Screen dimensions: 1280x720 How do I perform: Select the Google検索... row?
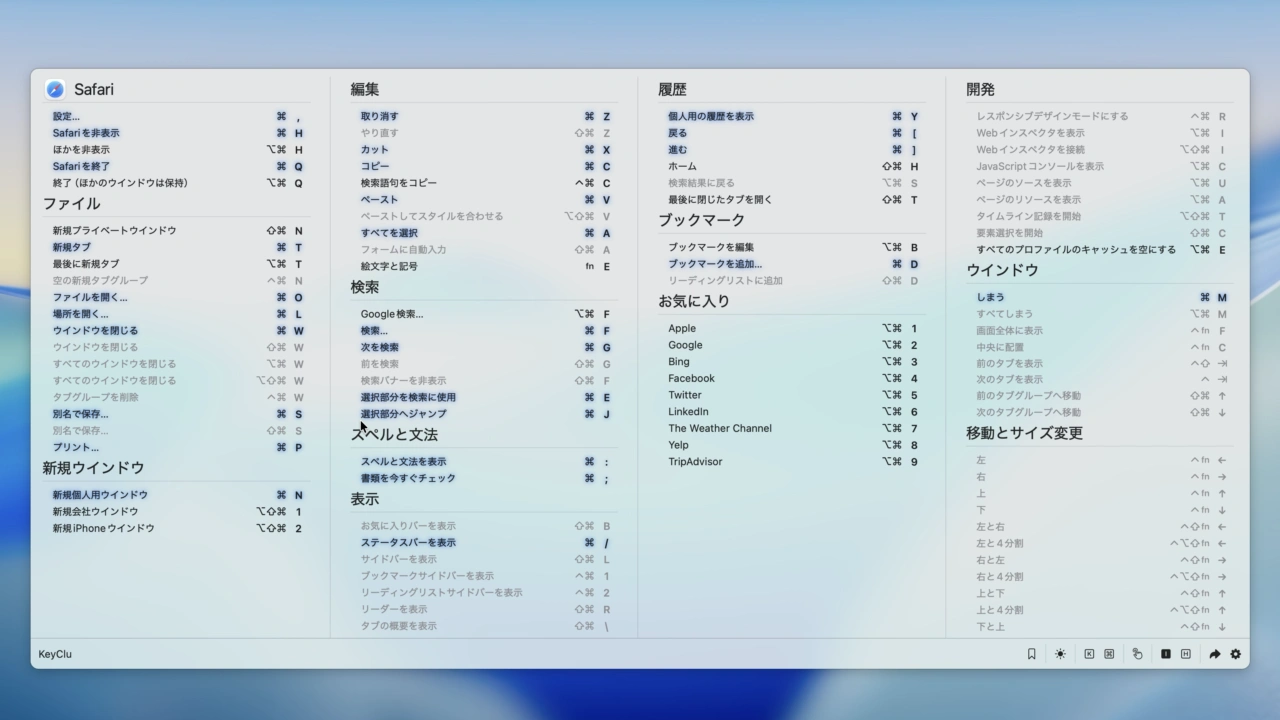pos(486,314)
